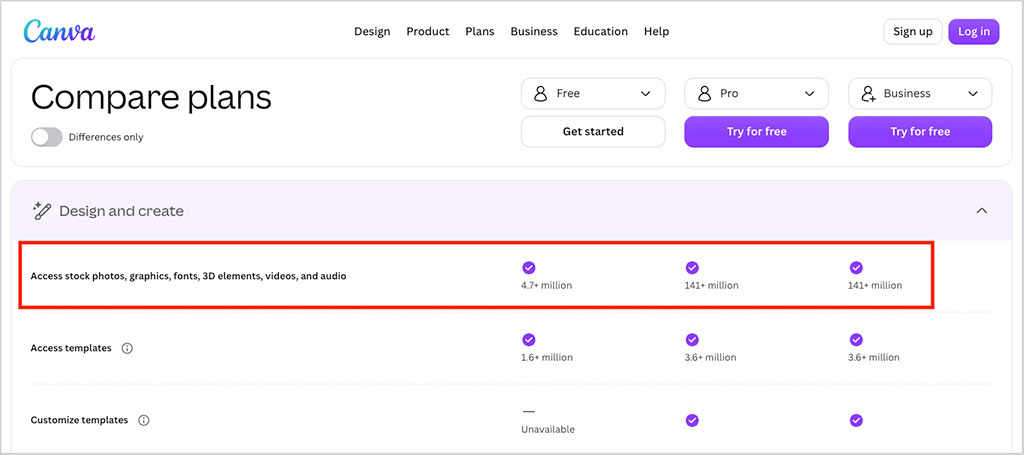Open the Business plan dropdown
The height and width of the screenshot is (455, 1024).
pos(920,93)
